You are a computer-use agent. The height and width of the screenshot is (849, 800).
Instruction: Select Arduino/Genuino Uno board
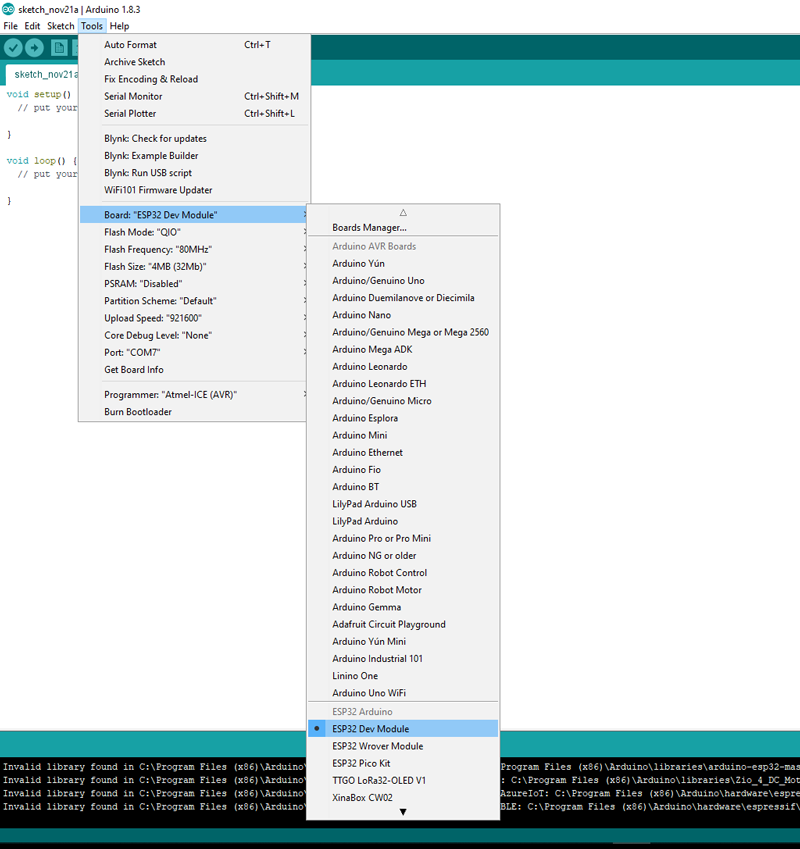[403, 280]
